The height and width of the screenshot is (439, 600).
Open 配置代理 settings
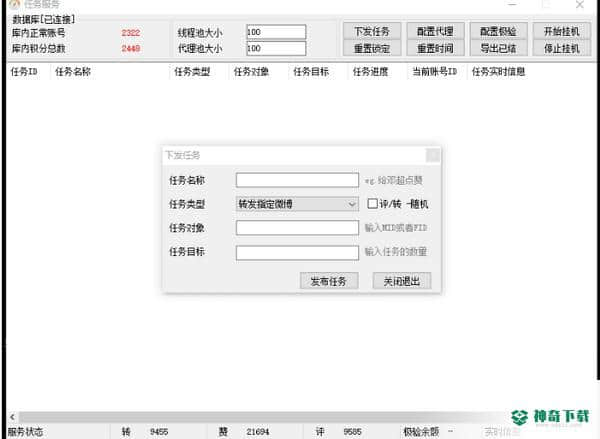[x=435, y=31]
